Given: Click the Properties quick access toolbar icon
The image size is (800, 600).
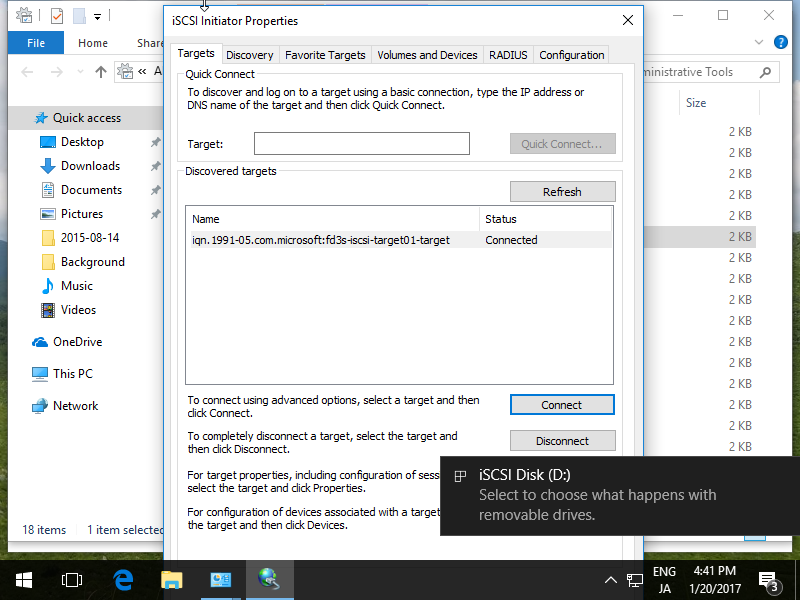Looking at the screenshot, I should tap(57, 16).
